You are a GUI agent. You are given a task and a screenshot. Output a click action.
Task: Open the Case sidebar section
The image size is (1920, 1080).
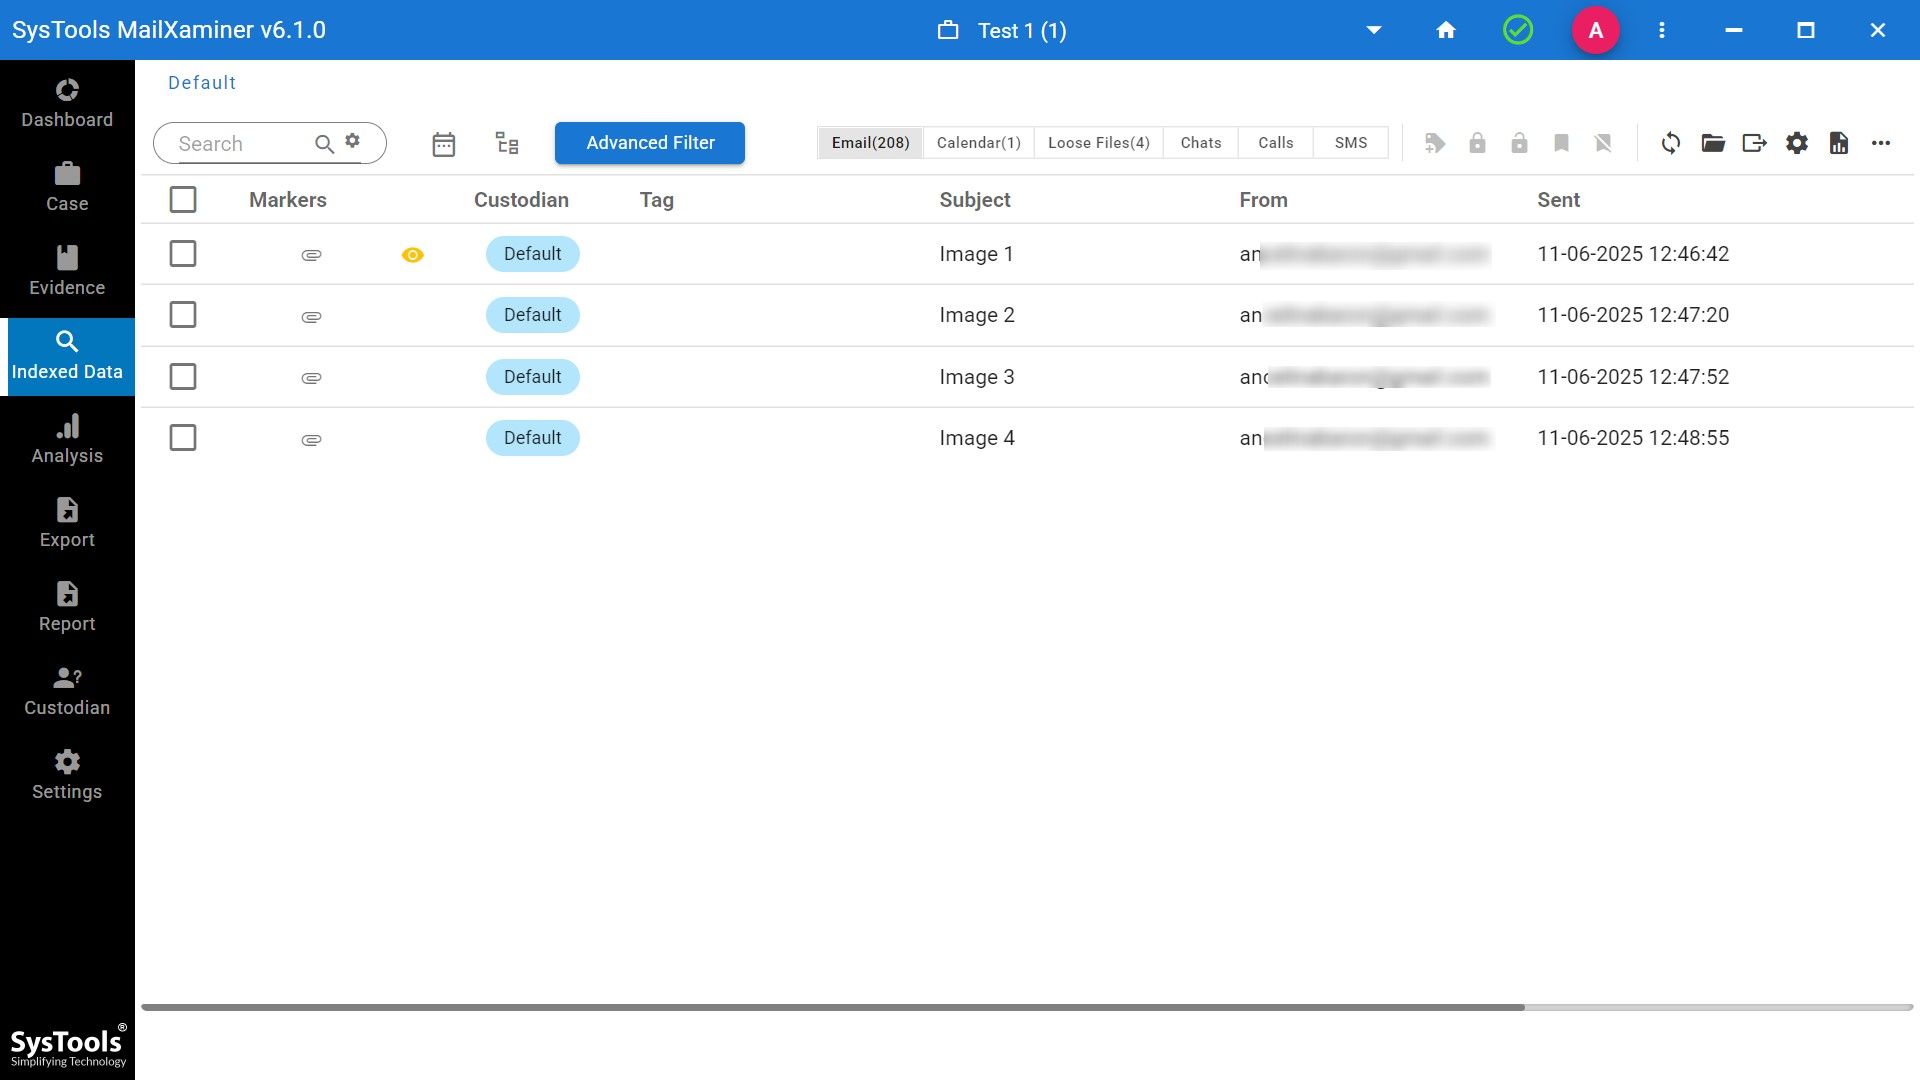pos(67,188)
